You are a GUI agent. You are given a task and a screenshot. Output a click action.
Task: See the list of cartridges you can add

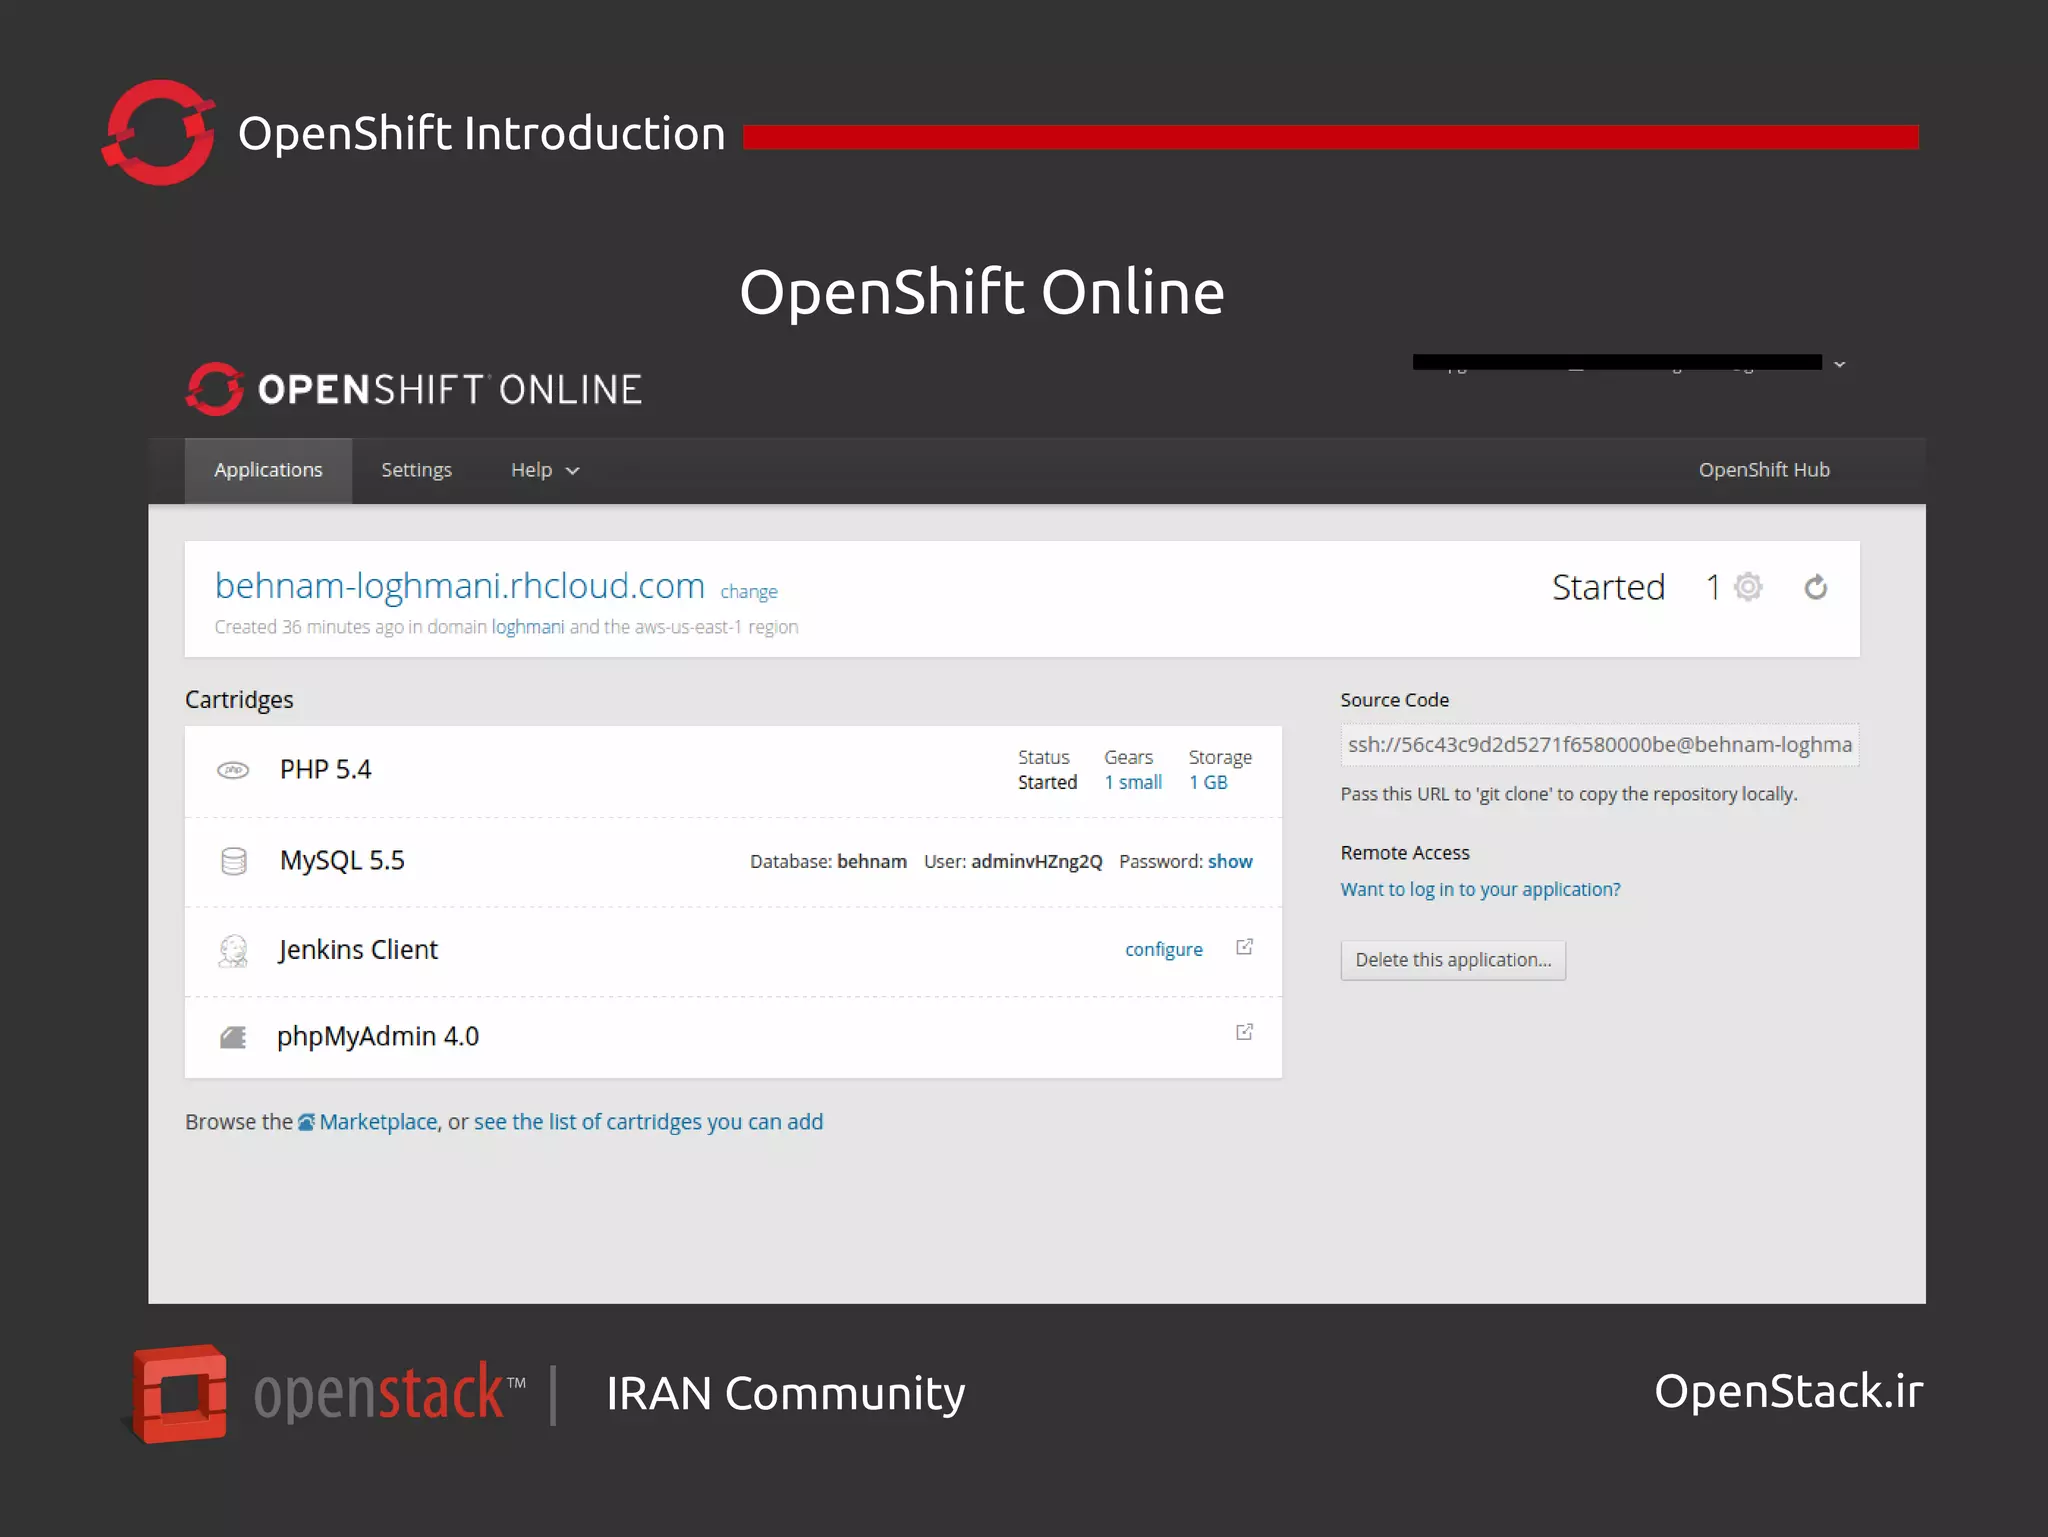[648, 1122]
